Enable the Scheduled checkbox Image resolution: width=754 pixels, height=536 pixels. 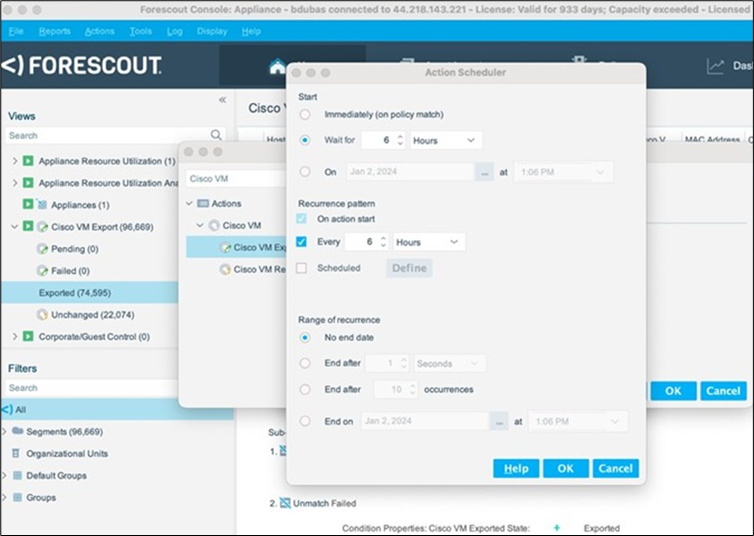[302, 268]
